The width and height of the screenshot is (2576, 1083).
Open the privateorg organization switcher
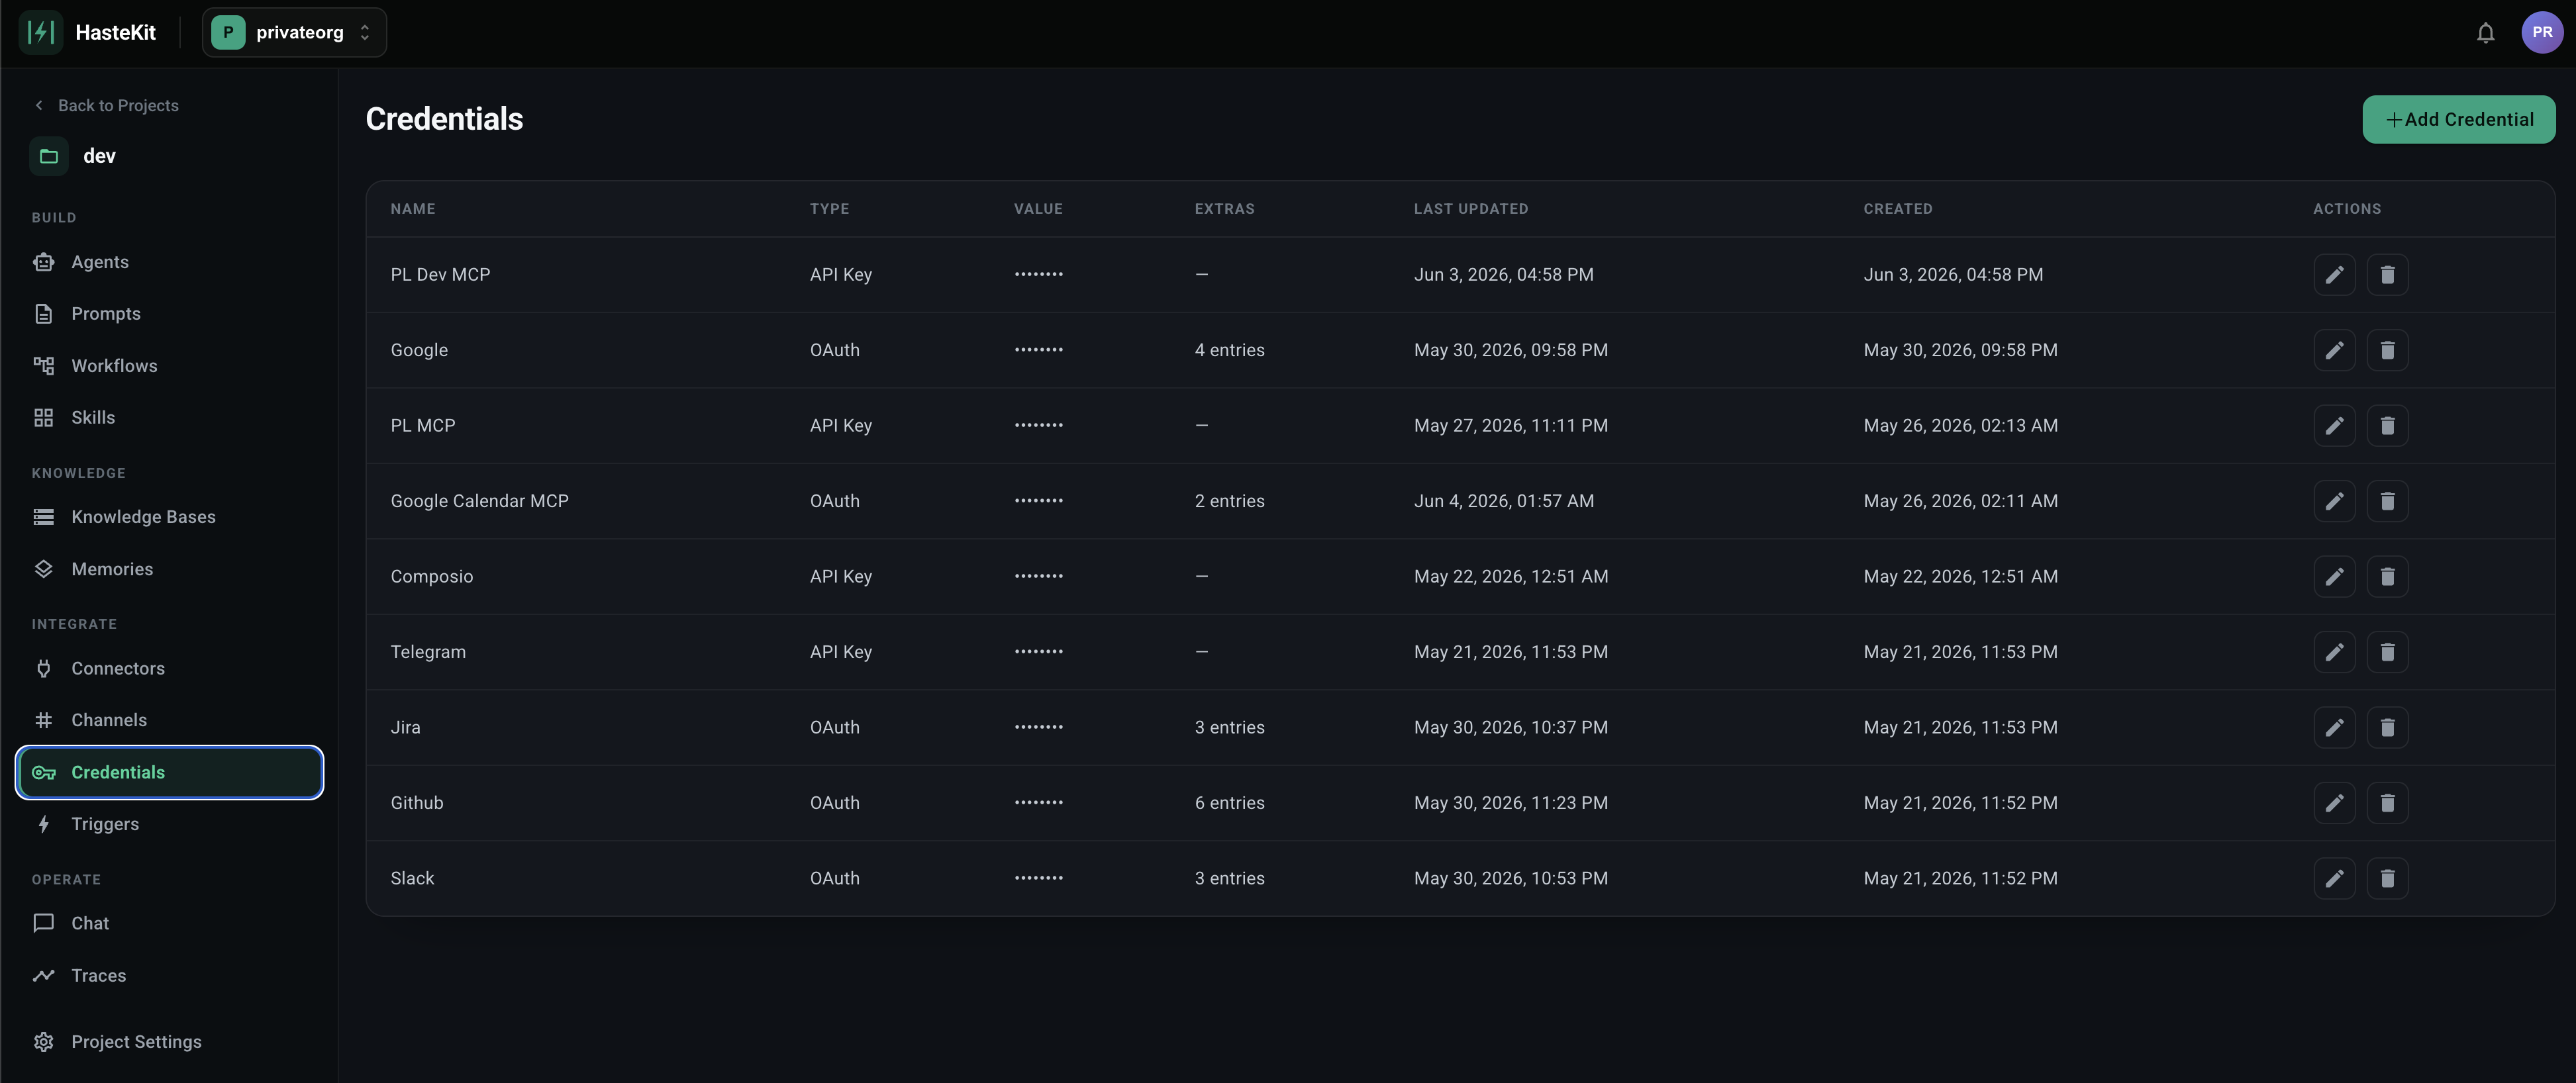coord(294,33)
